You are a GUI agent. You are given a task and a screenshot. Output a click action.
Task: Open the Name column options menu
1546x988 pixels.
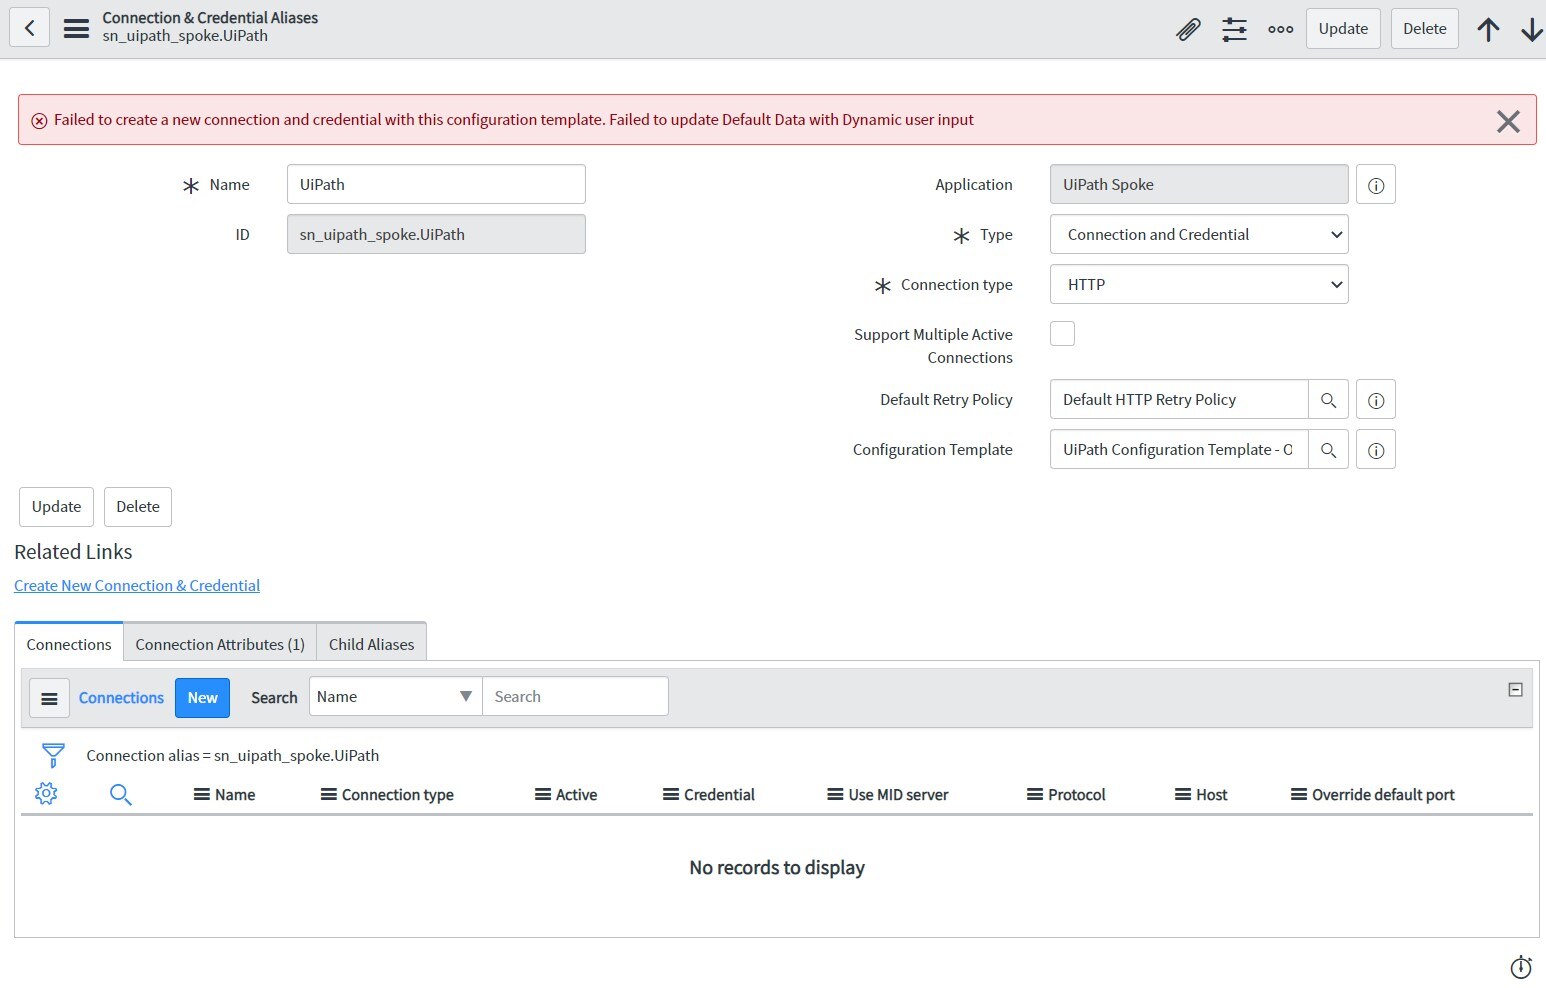[201, 795]
